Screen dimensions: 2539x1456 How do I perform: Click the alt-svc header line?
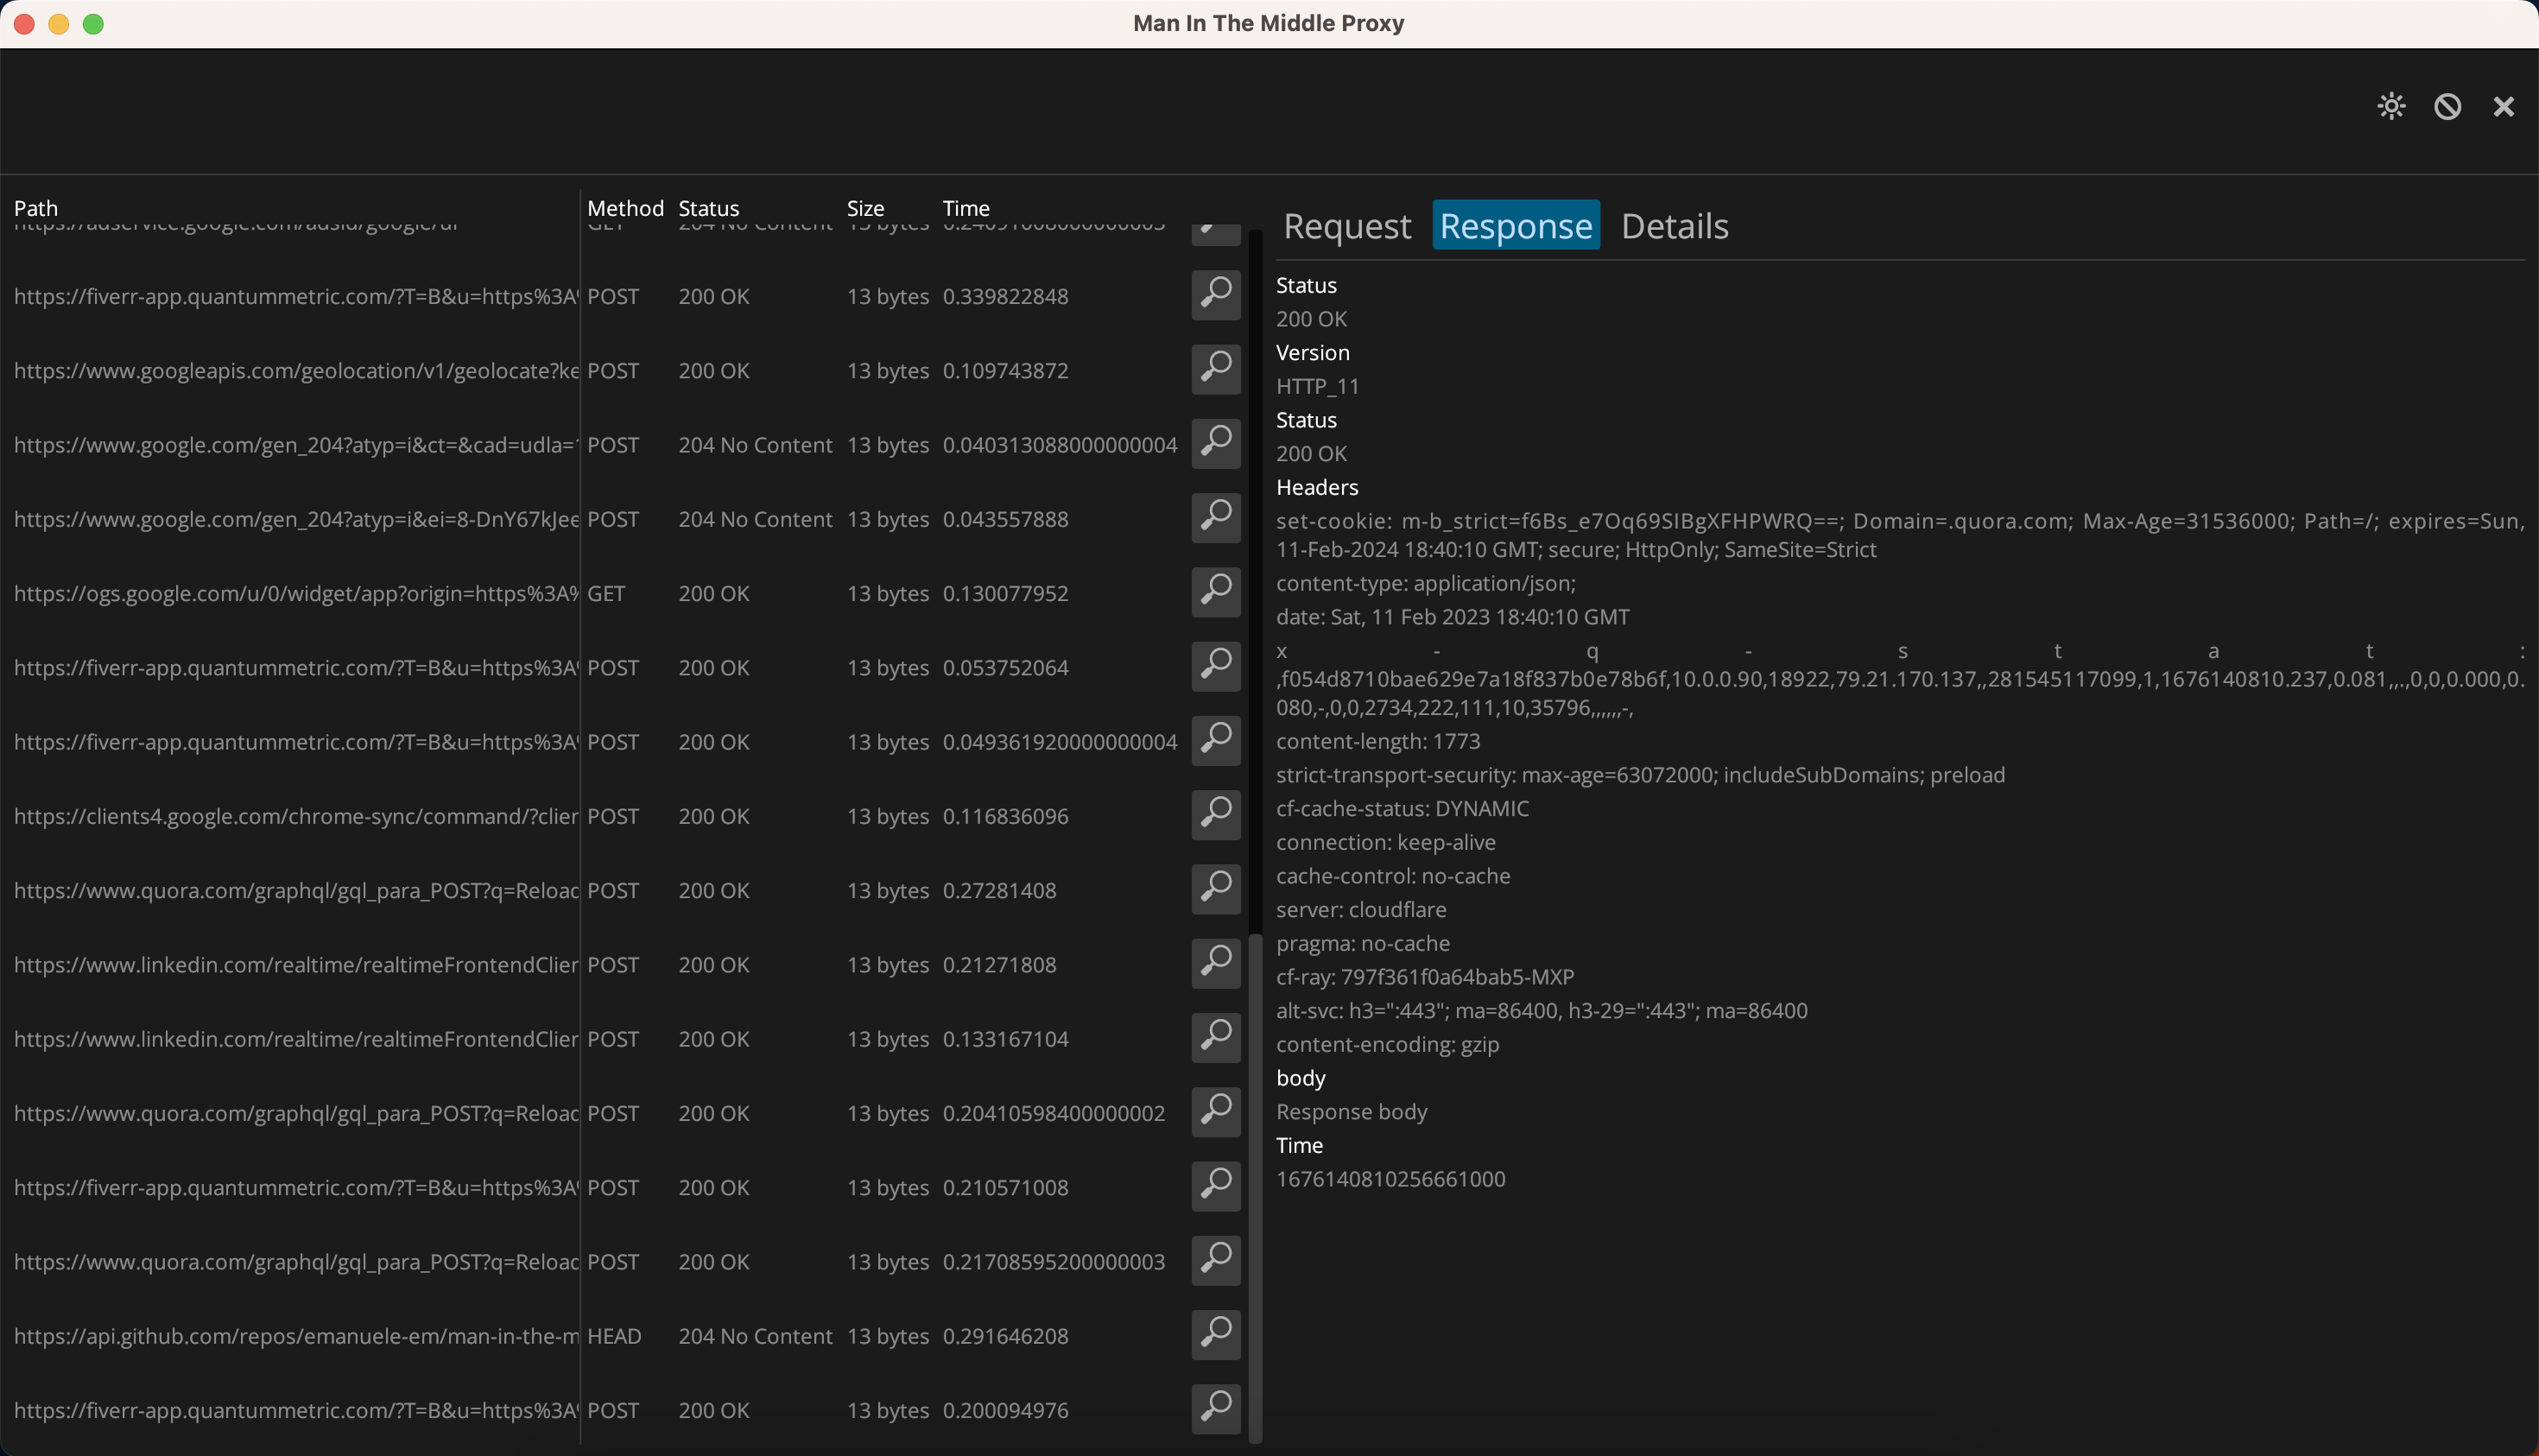pos(1541,1011)
